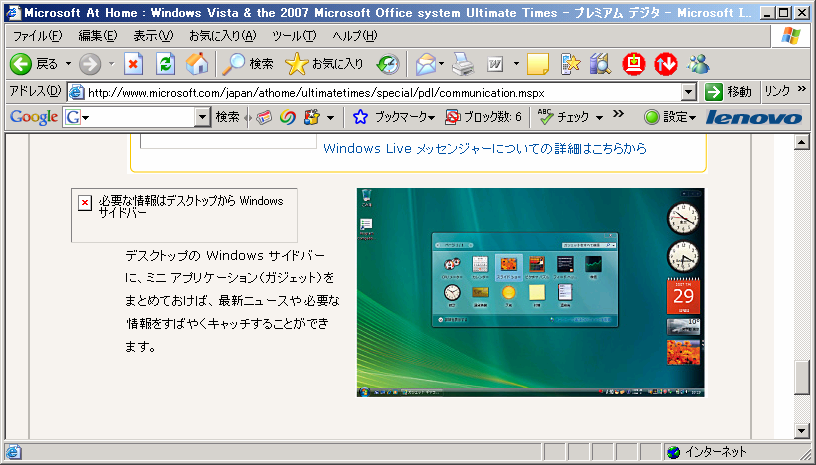This screenshot has width=816, height=465.
Task: Click into the address URL field
Action: click(x=374, y=93)
